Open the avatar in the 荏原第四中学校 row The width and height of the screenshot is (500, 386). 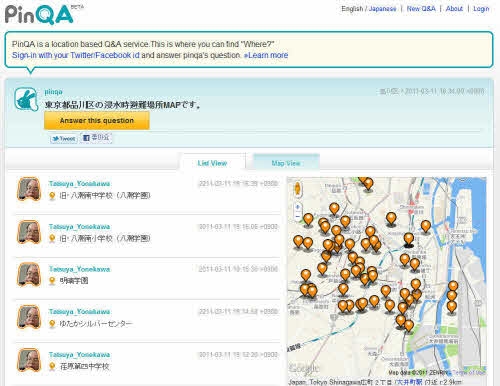click(x=29, y=360)
